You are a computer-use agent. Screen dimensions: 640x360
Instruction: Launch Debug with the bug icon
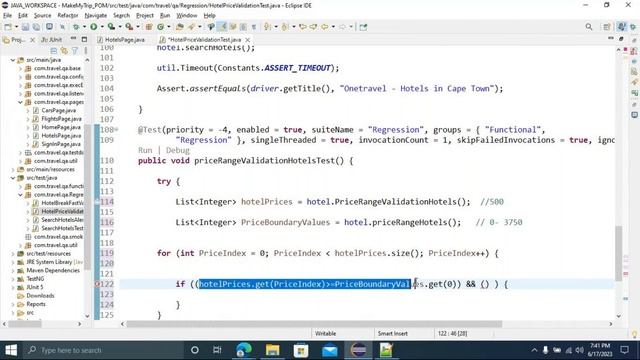pyautogui.click(x=76, y=27)
